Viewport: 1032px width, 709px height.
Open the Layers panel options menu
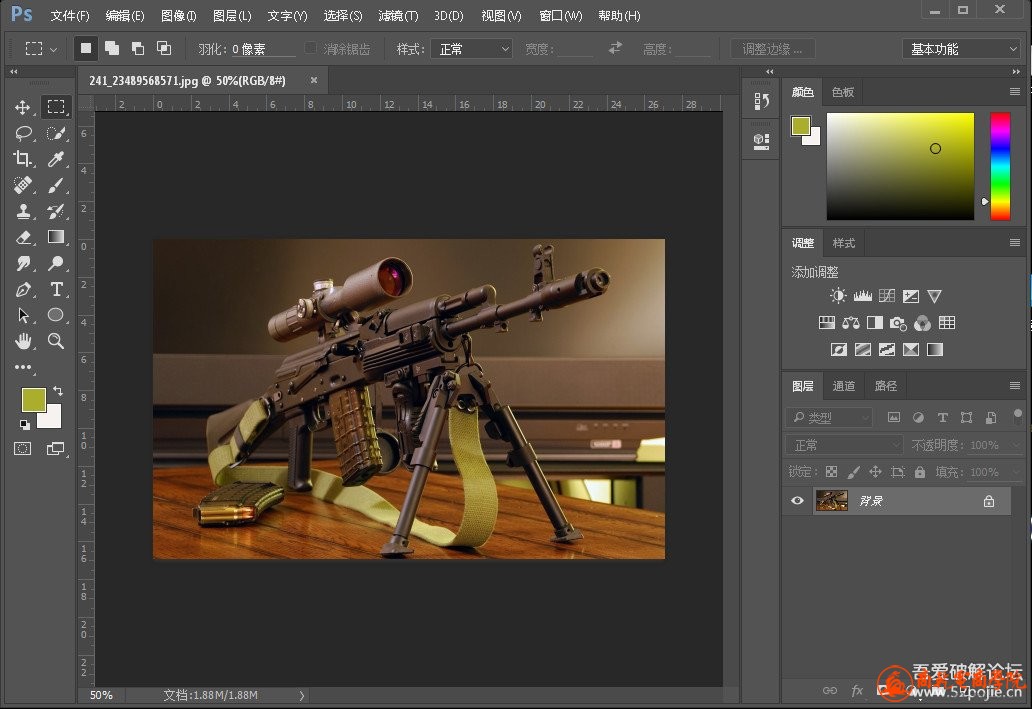1015,386
